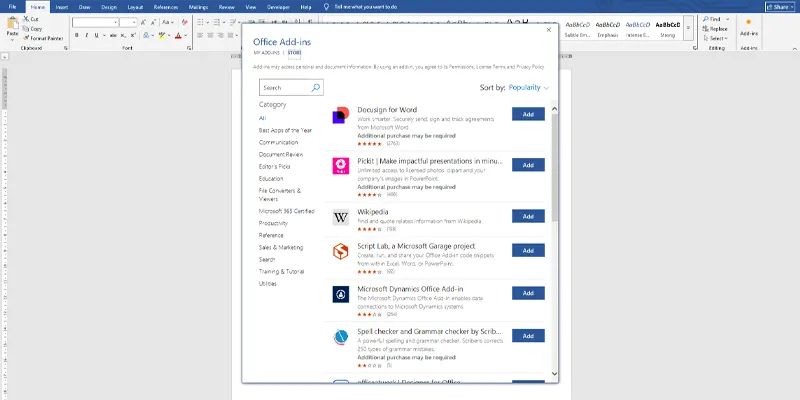This screenshot has width=800, height=400.
Task: Click the Numbering list icon
Action: point(216,22)
